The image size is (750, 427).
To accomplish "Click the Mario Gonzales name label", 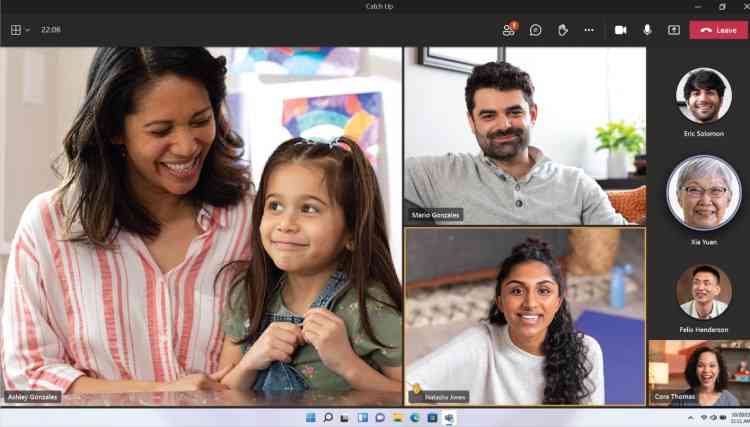I will tap(435, 215).
